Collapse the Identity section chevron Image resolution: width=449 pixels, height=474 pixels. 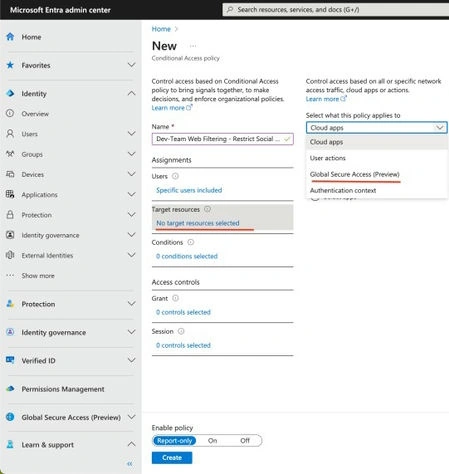(131, 93)
